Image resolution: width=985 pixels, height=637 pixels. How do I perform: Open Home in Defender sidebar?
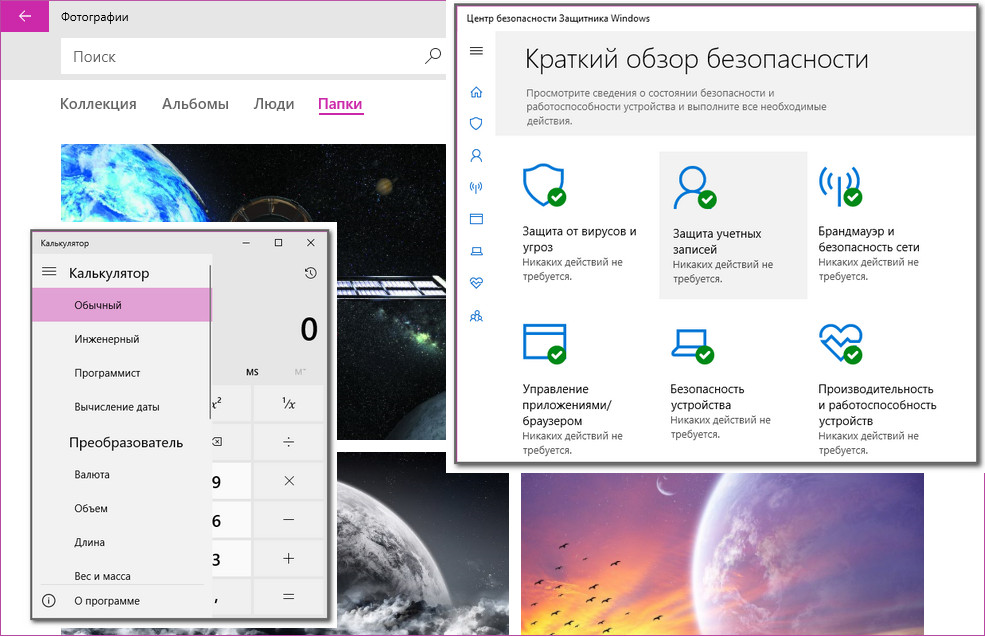point(476,92)
